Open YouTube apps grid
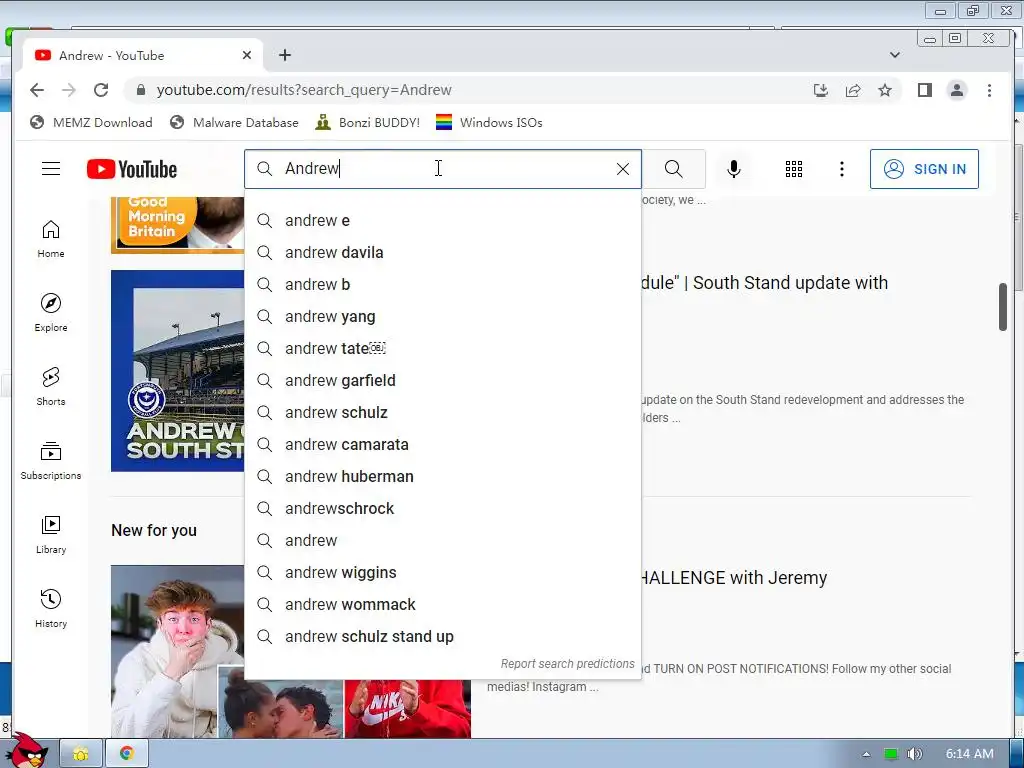 (x=793, y=169)
